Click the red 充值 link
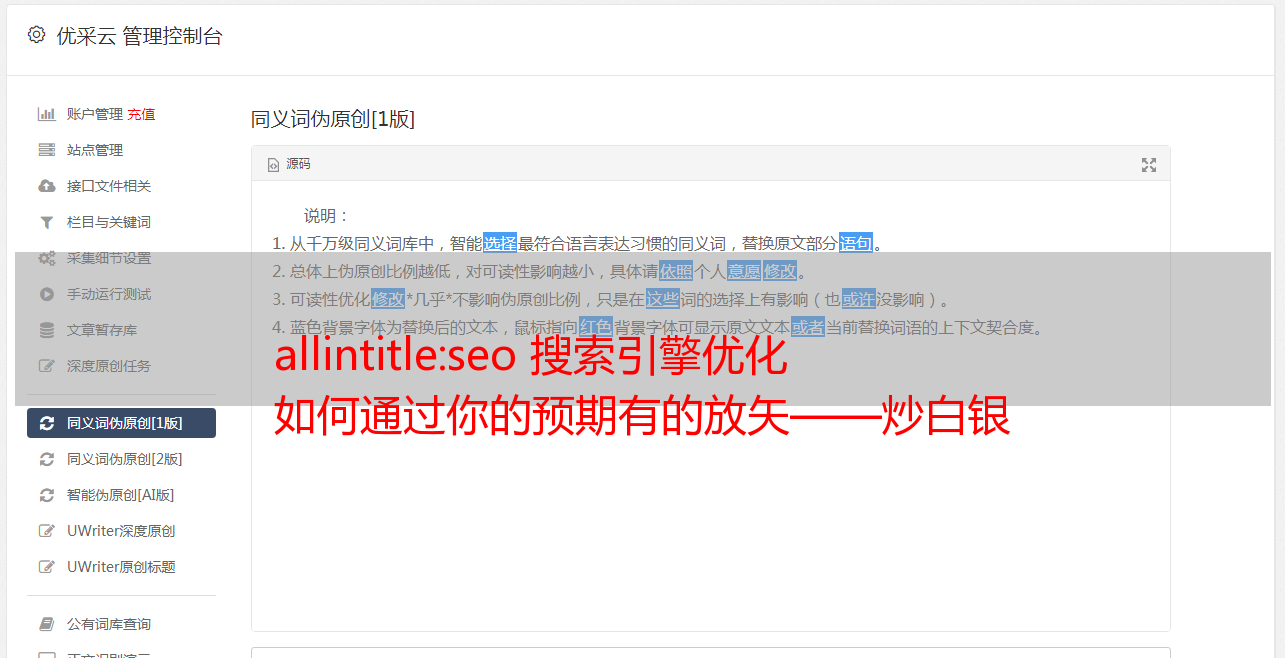Viewport: 1285px width, 658px height. tap(141, 114)
